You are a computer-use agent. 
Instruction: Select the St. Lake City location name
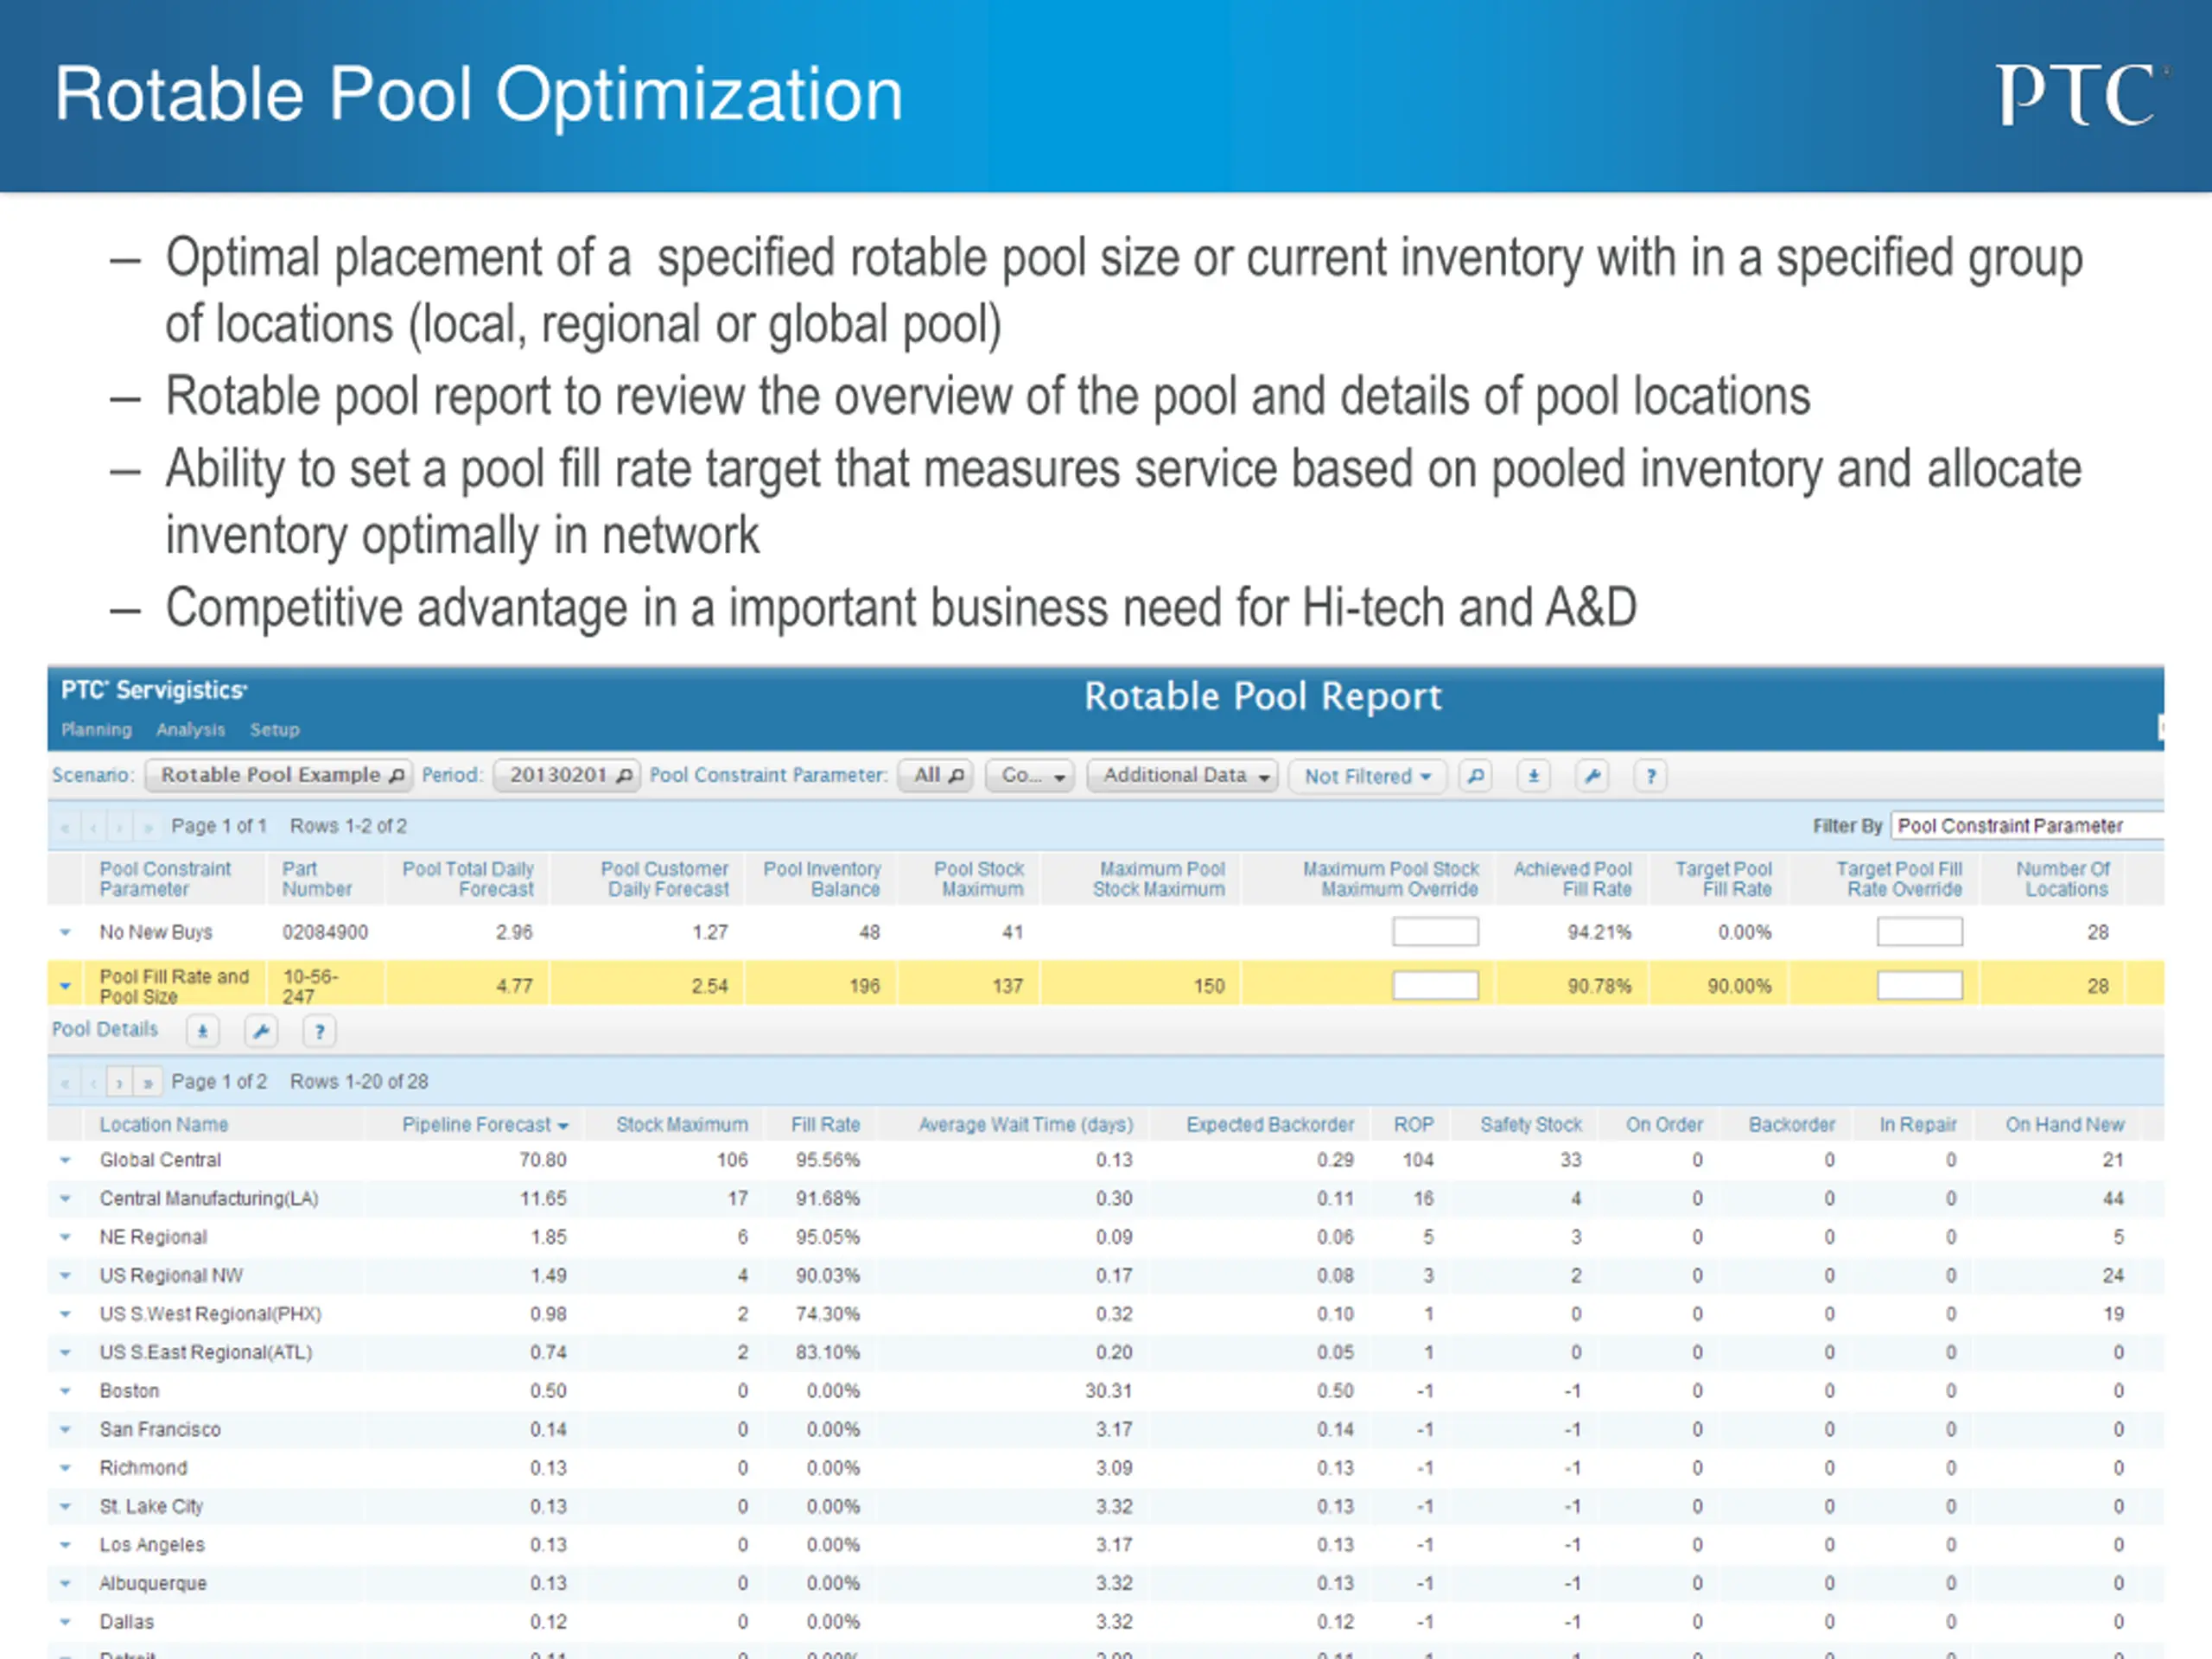coord(151,1506)
